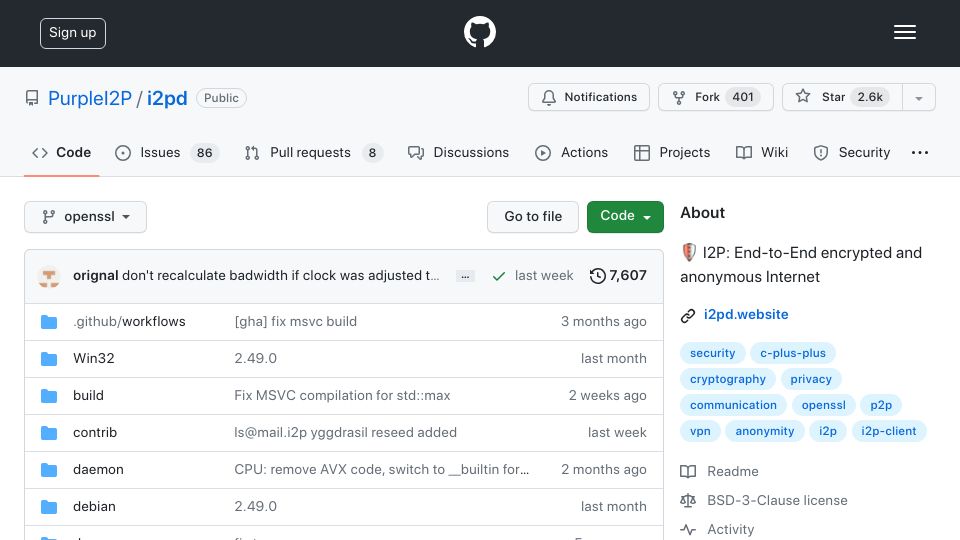960x540 pixels.
Task: Click the contrib folder icon
Action: (49, 433)
